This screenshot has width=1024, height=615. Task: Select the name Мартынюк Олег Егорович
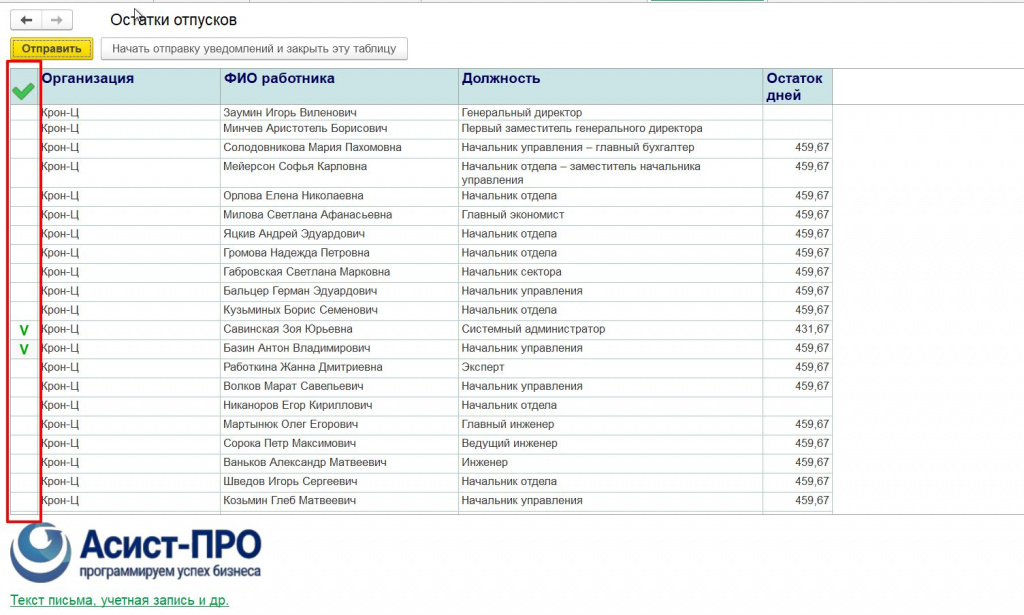click(x=291, y=424)
